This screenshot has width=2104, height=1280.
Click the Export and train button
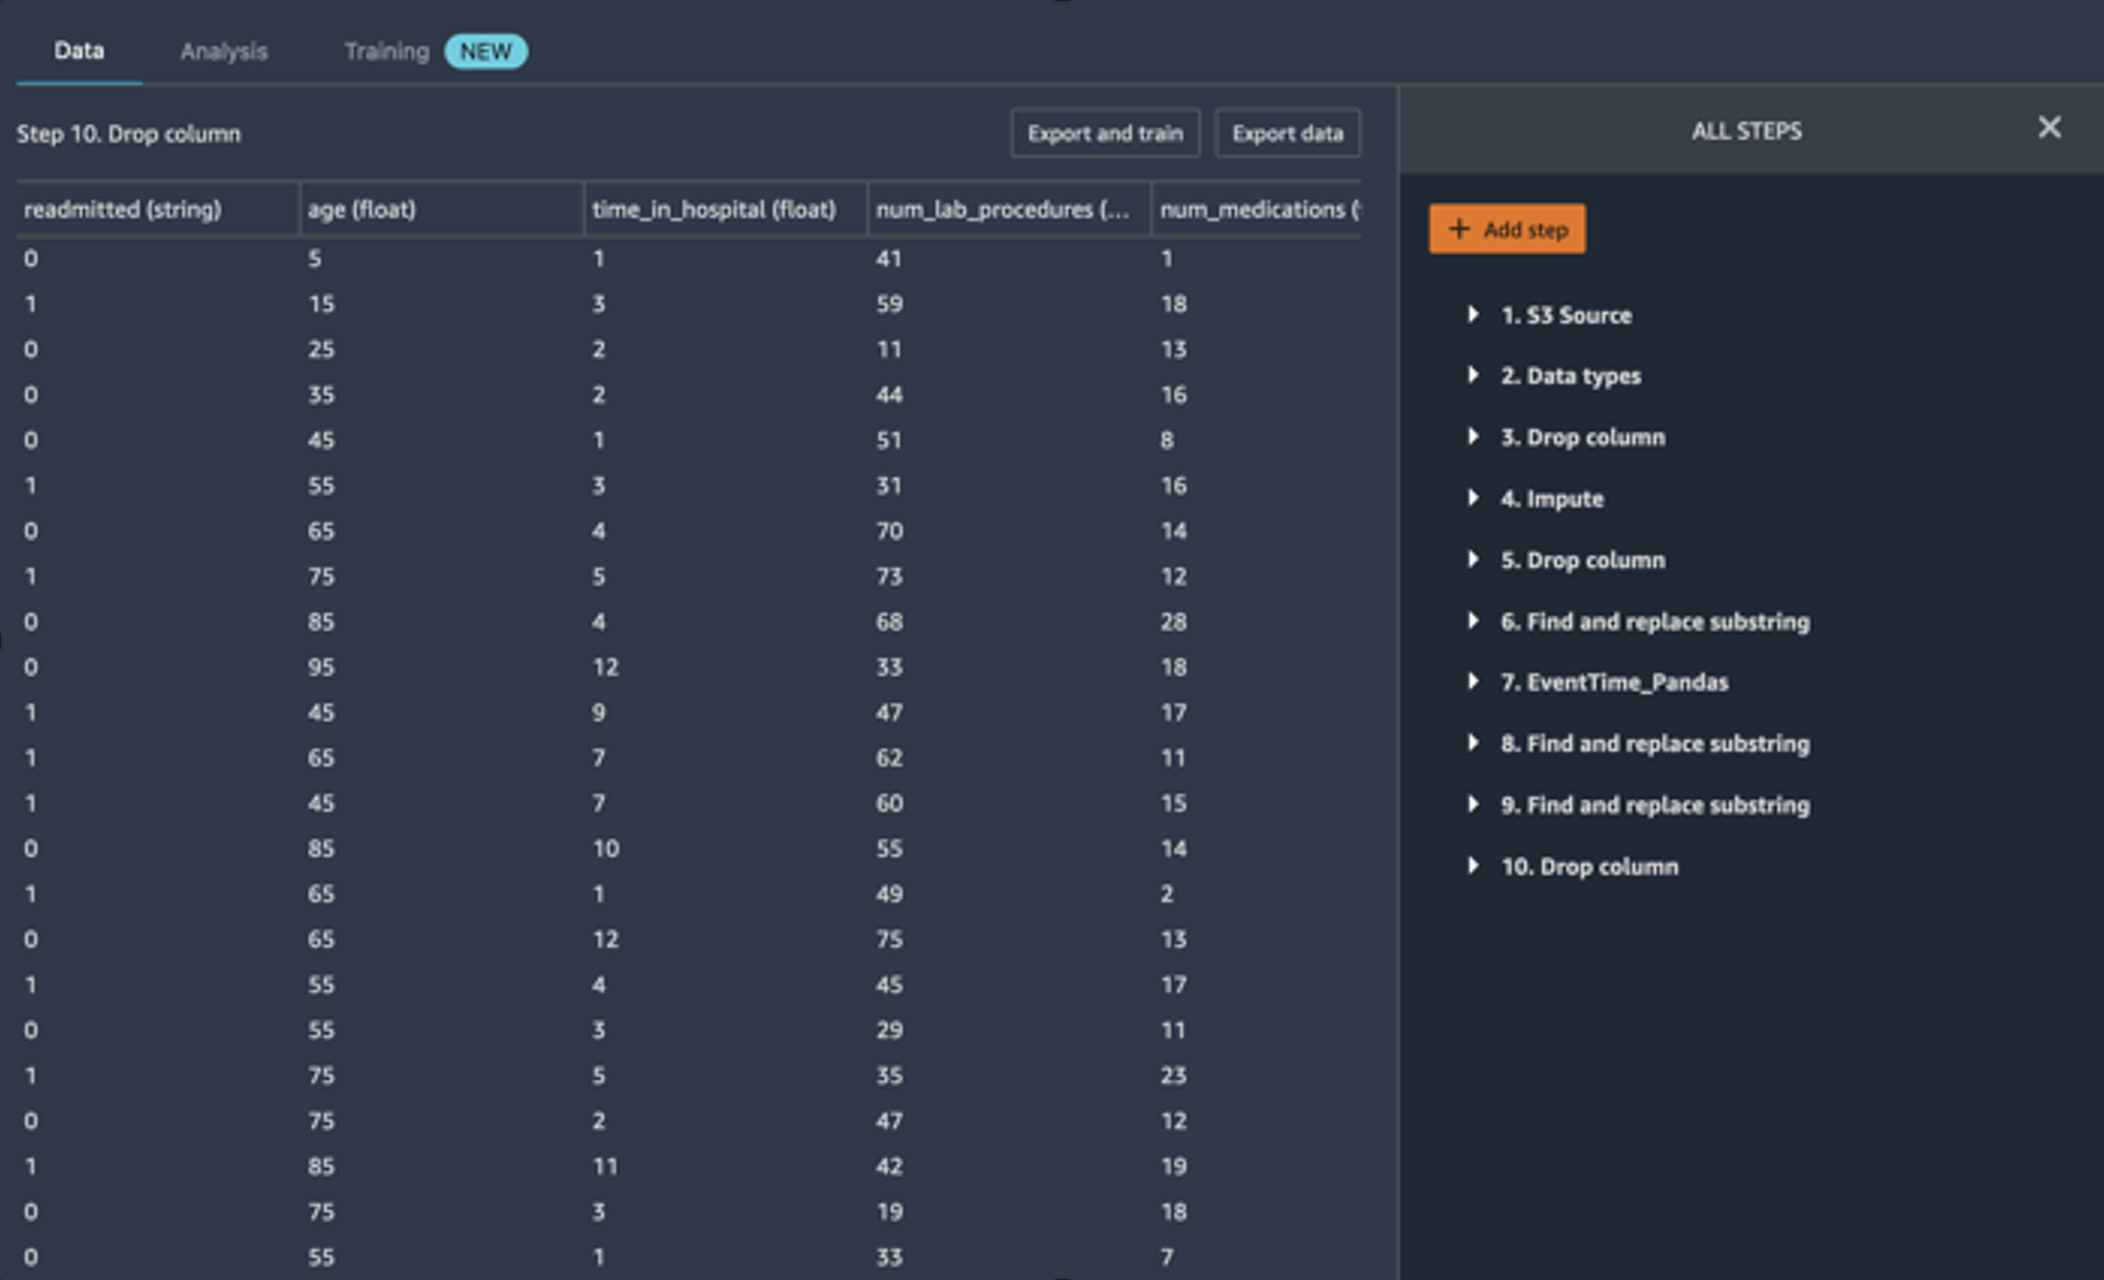click(1105, 133)
